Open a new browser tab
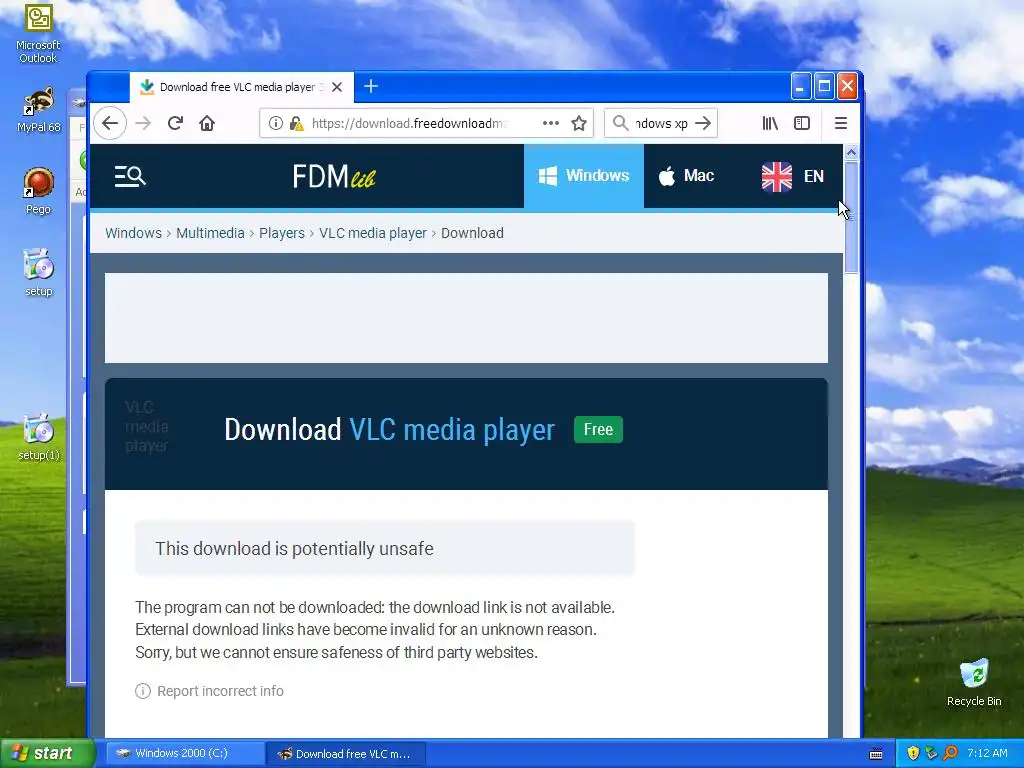Screen dimensions: 1024x768 point(371,86)
